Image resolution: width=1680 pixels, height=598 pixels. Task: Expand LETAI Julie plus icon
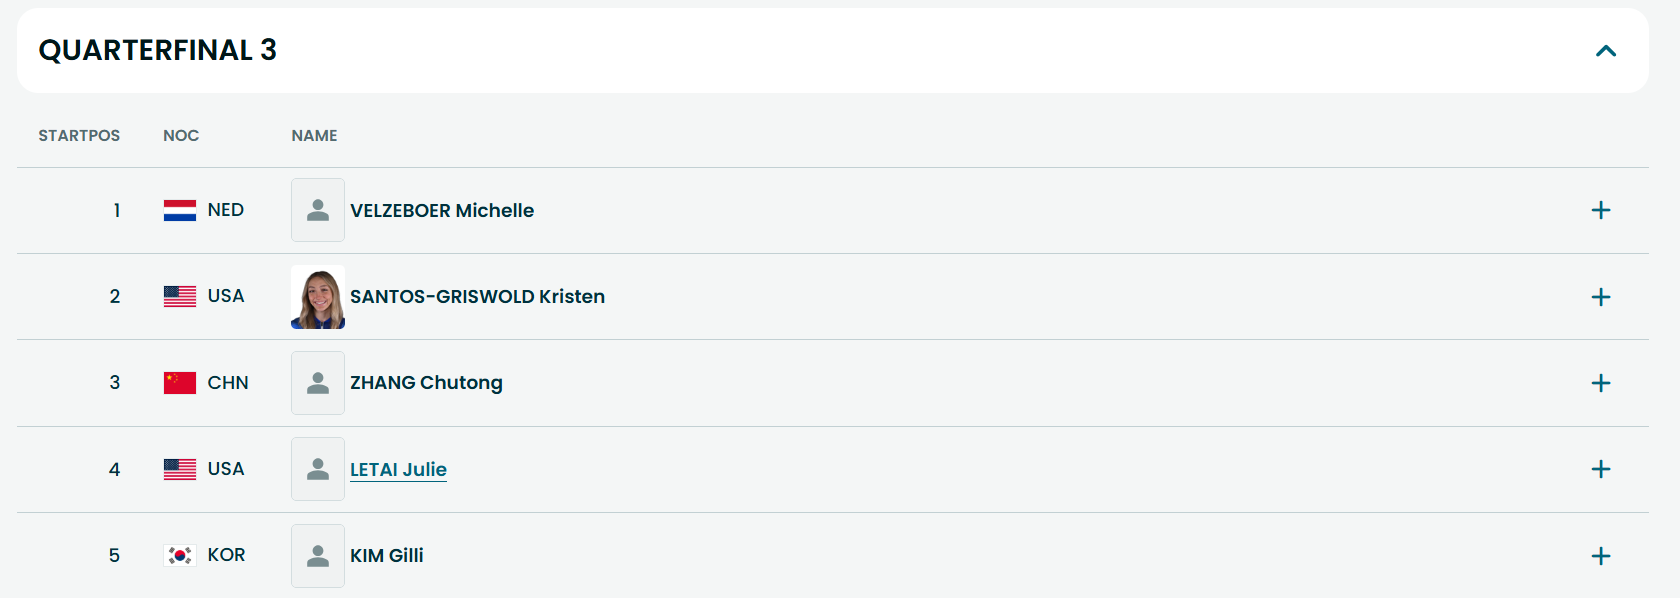pos(1600,469)
